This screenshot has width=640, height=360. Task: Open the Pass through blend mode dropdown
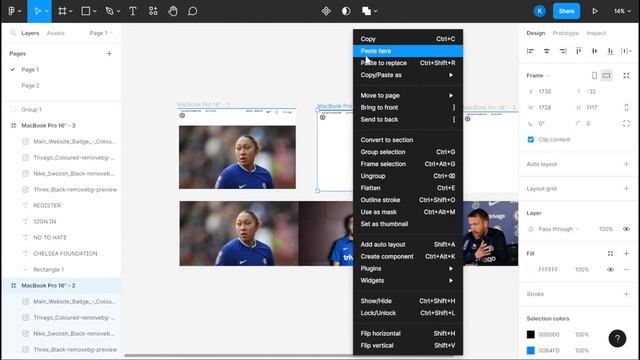pos(559,229)
